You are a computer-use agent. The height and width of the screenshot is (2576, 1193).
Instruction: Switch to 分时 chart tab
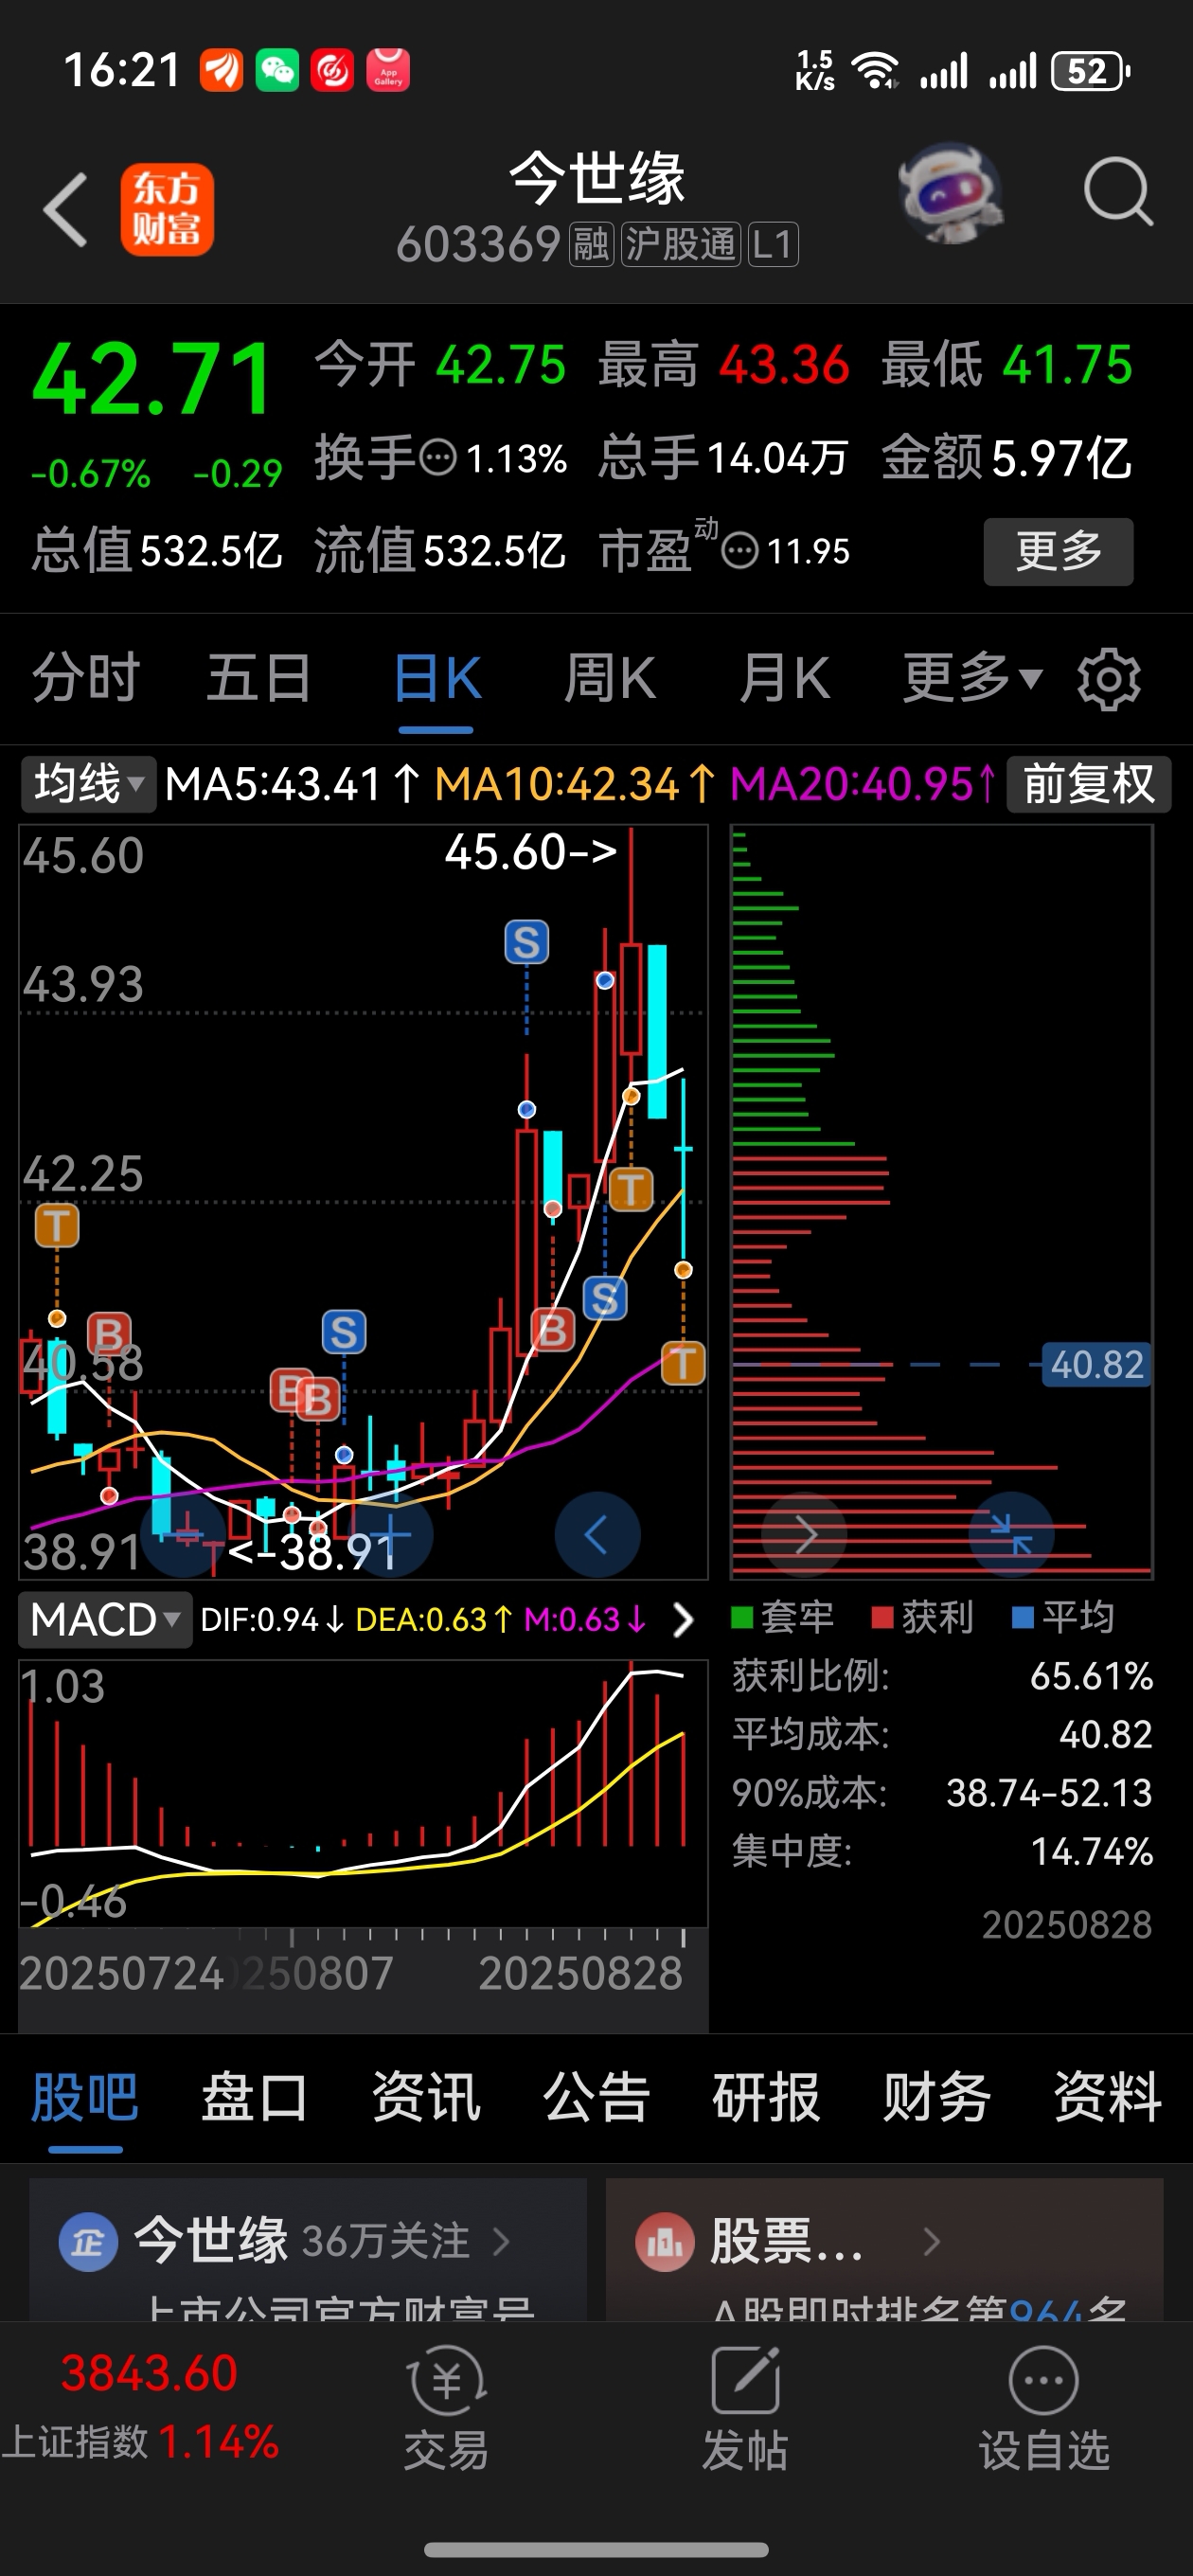tap(86, 678)
